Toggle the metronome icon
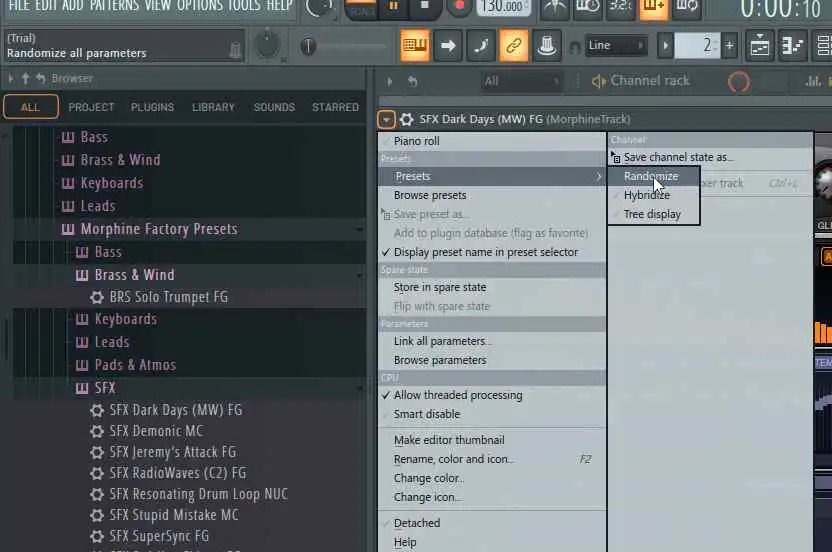Viewport: 832px width, 552px height. pos(554,7)
